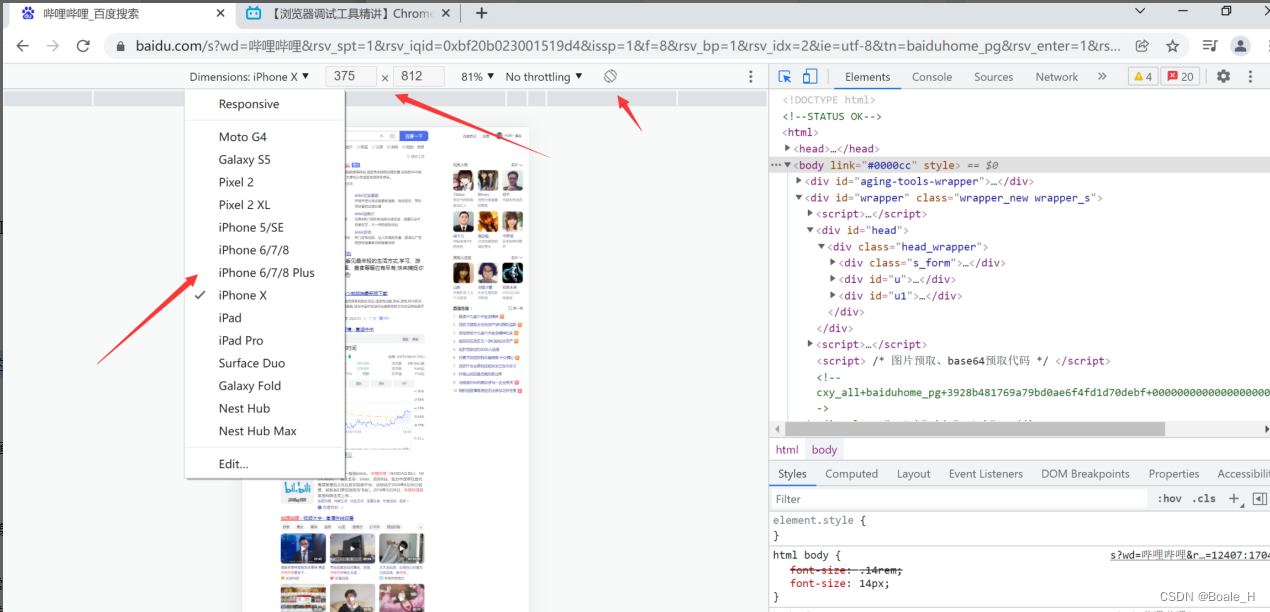Screen dimensions: 1270x612
Task: Switch to the Console tab
Action: pos(932,77)
